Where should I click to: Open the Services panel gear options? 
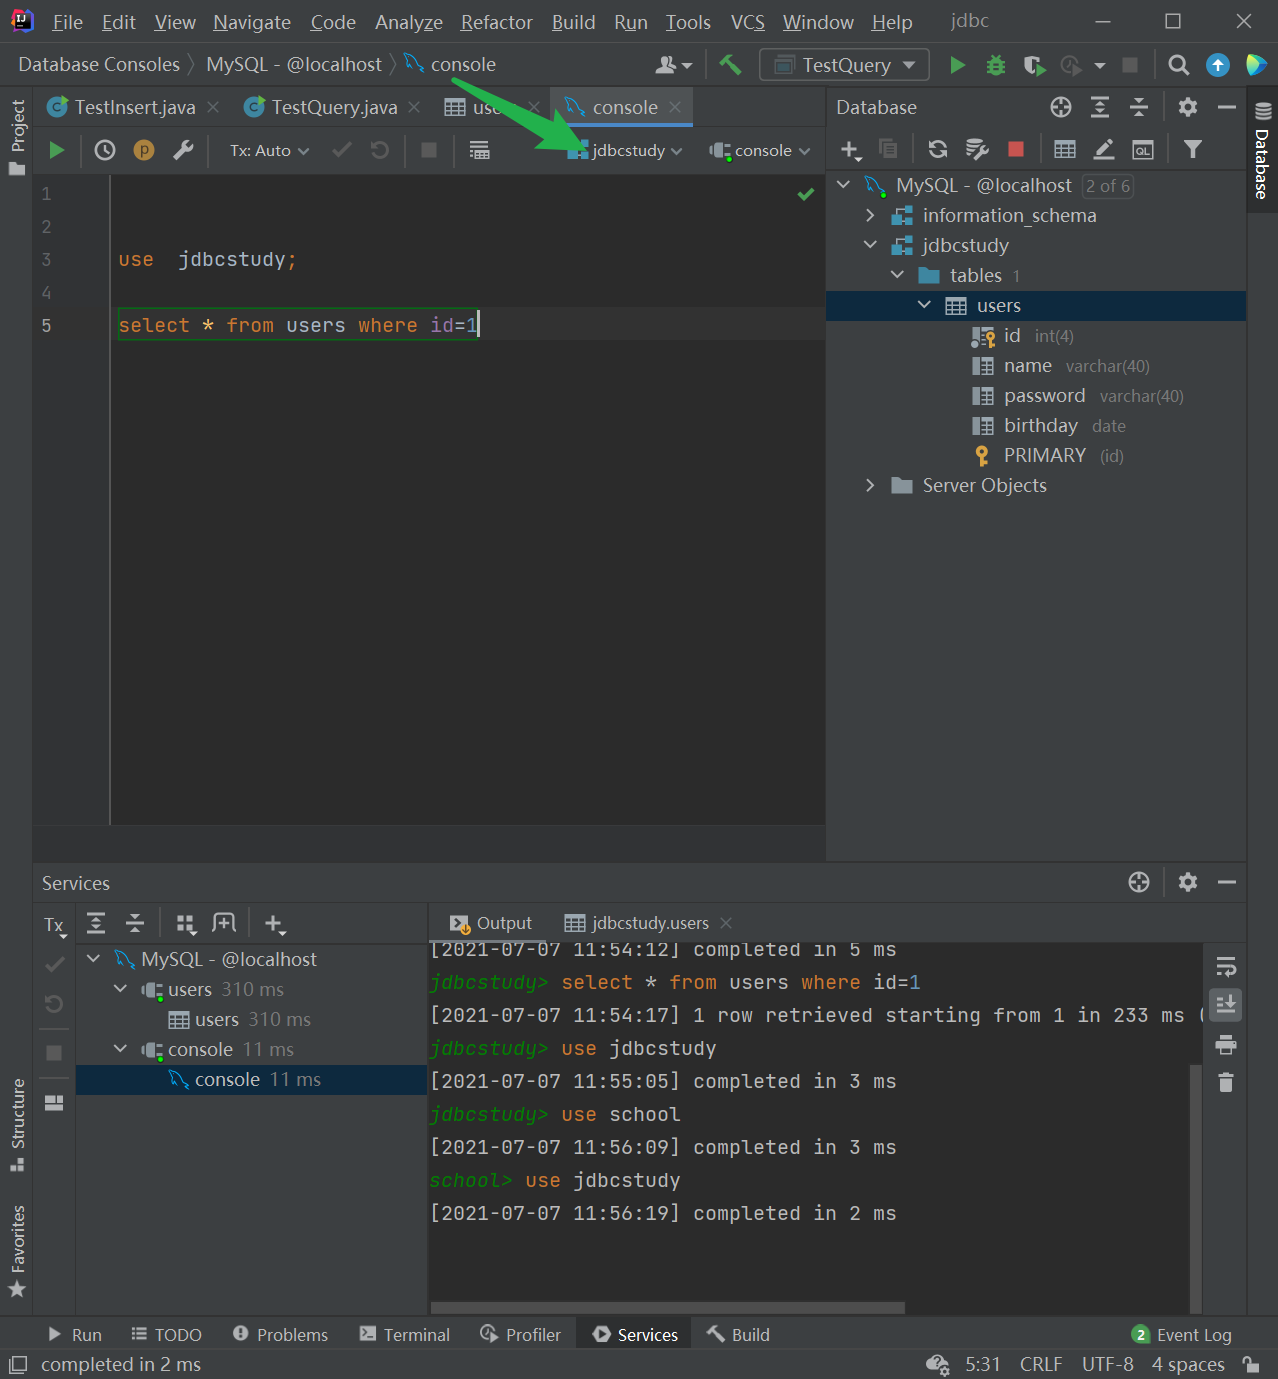click(1188, 882)
